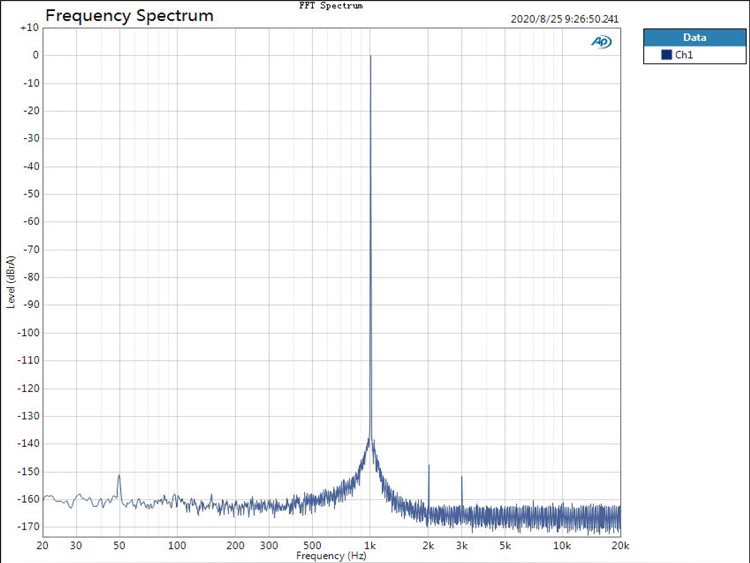Screen dimensions: 750x563
Task: Click the 2k x-axis tick label
Action: [428, 546]
